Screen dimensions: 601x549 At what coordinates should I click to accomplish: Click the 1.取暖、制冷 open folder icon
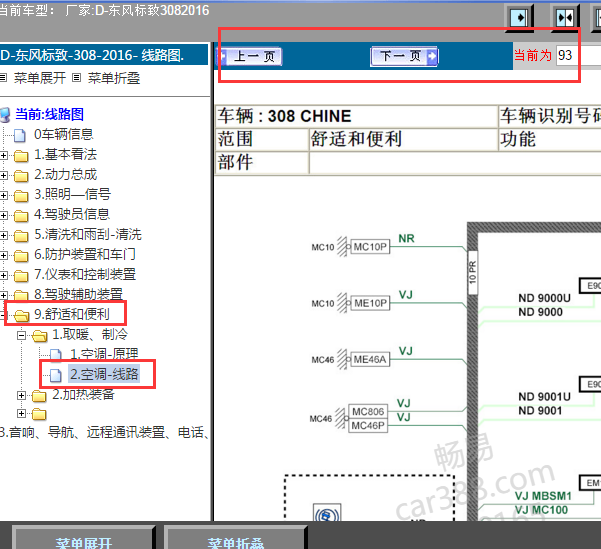(39, 336)
